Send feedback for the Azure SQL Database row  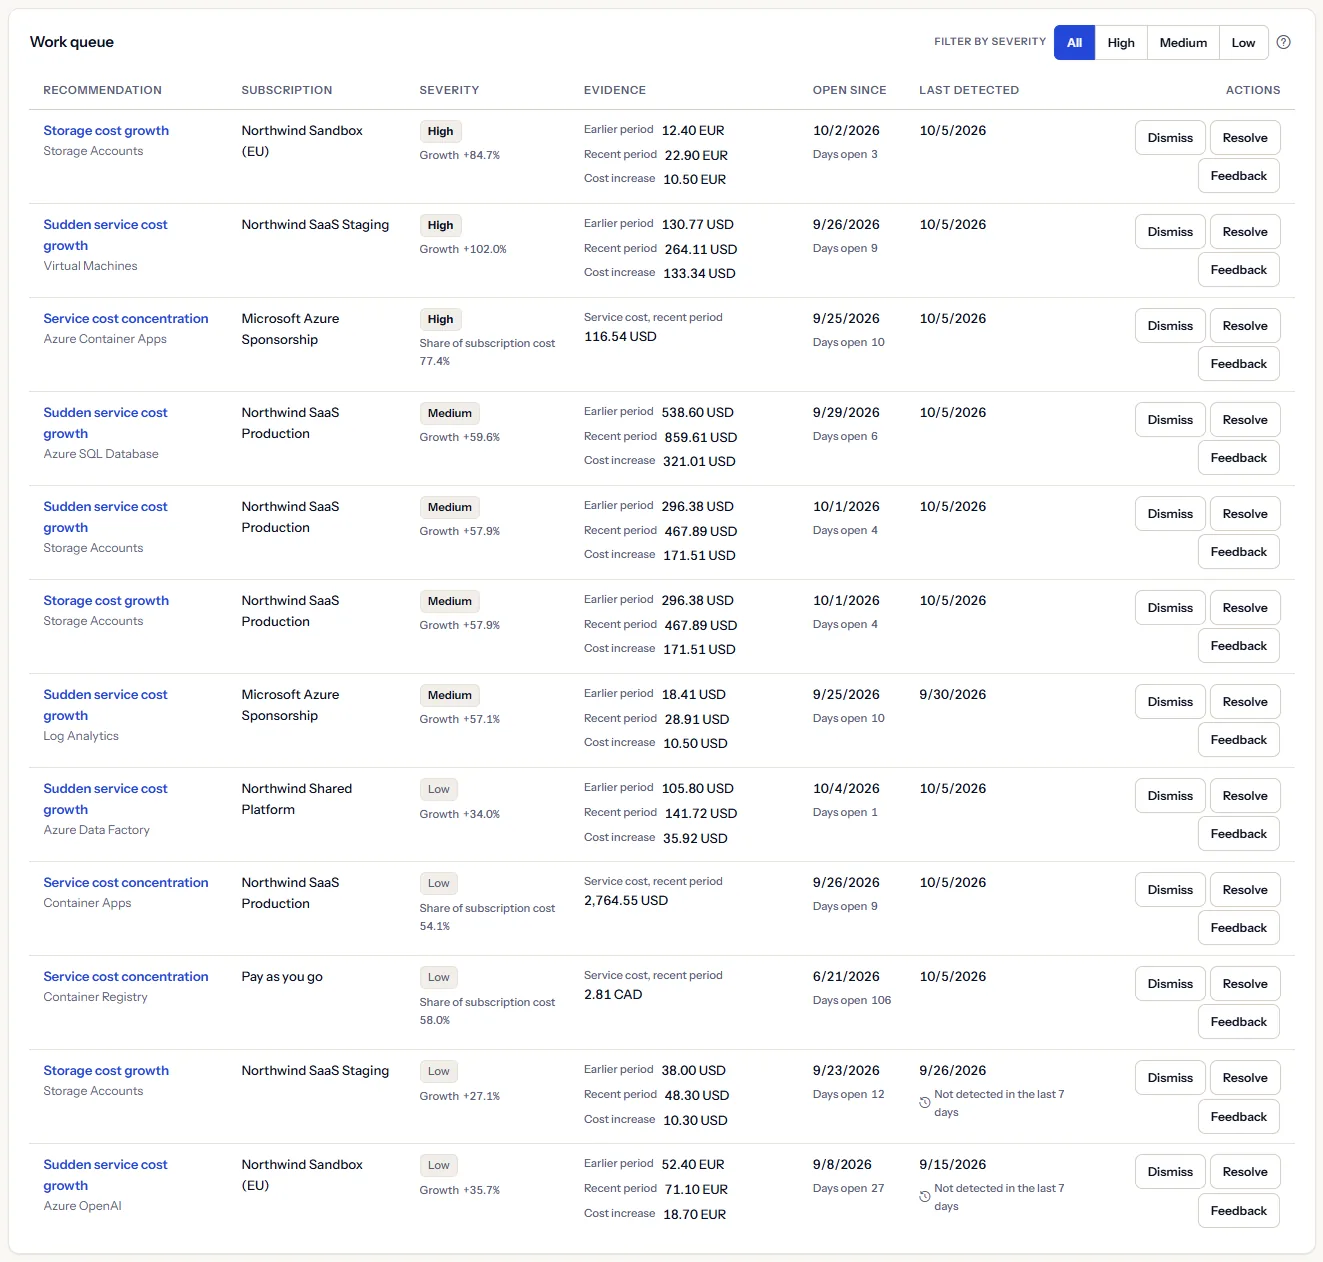[1239, 458]
